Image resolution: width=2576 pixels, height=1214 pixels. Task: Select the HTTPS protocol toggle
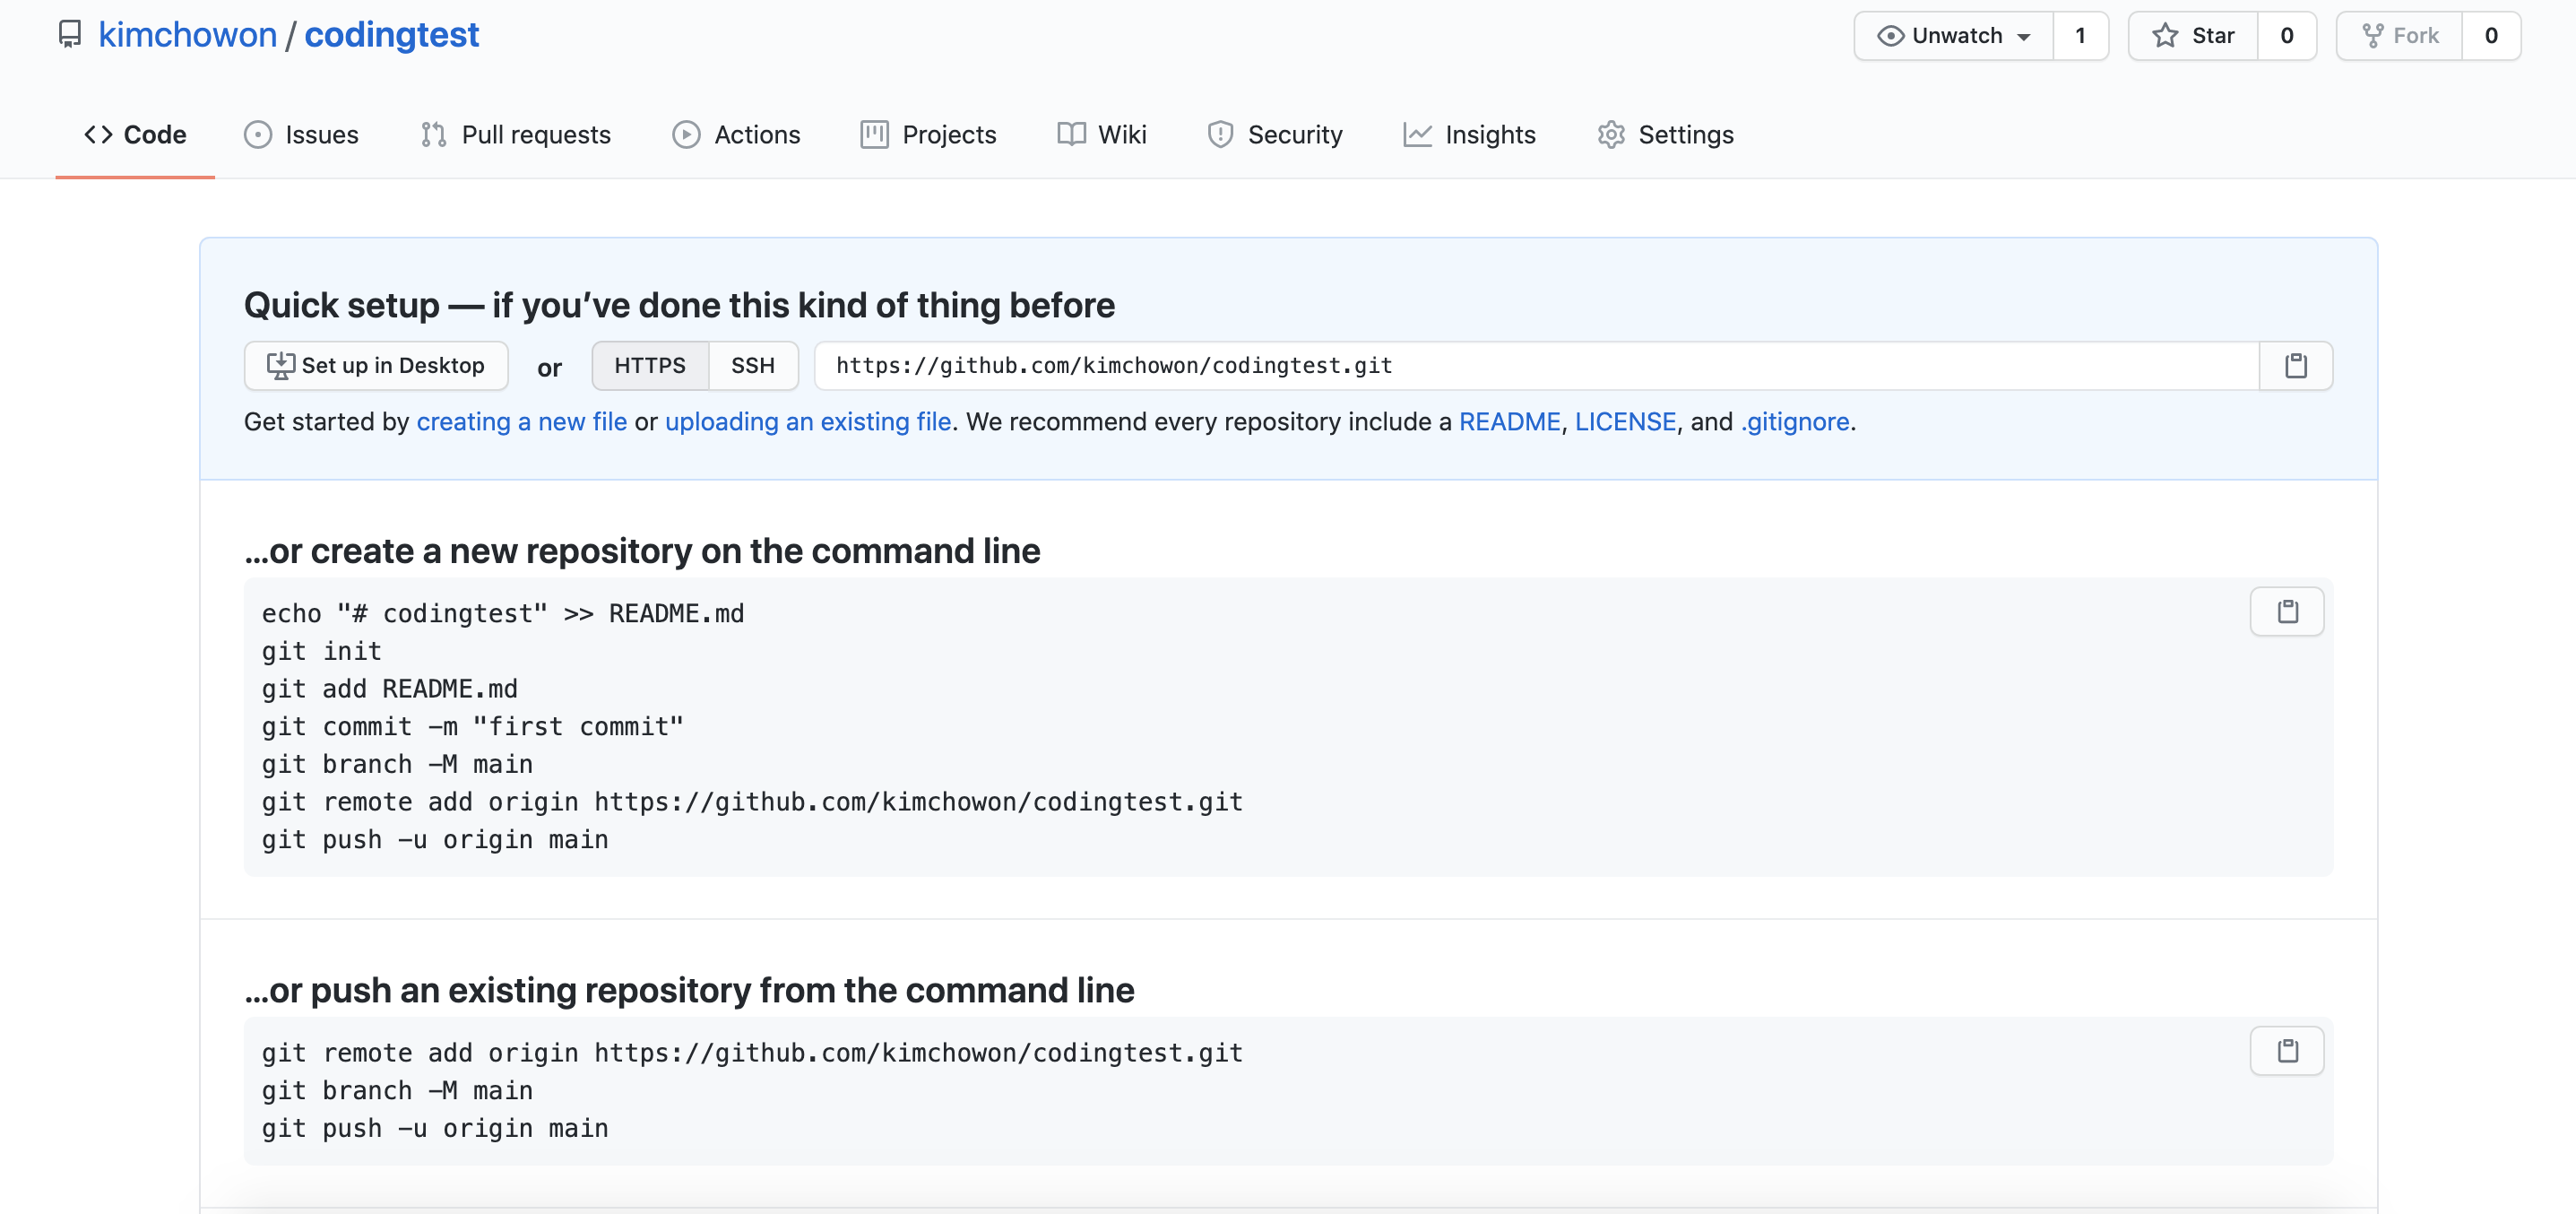click(650, 366)
